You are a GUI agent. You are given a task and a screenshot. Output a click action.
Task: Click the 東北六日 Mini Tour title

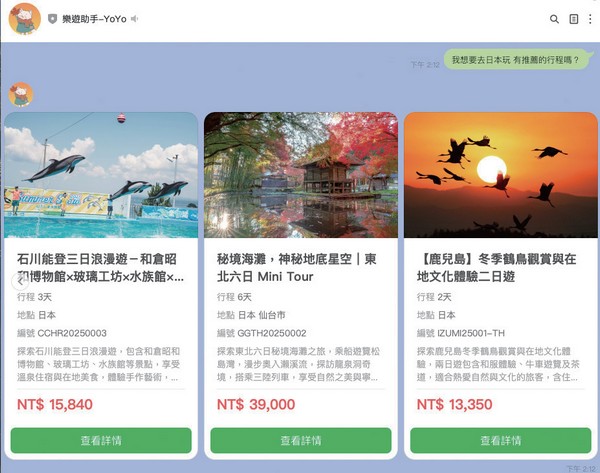pos(297,267)
